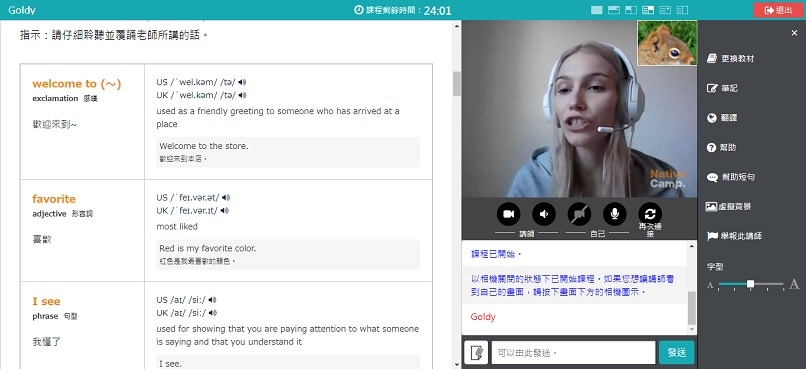The height and width of the screenshot is (369, 806).
Task: Open 幫助短句 helpful phrases
Action: (731, 177)
